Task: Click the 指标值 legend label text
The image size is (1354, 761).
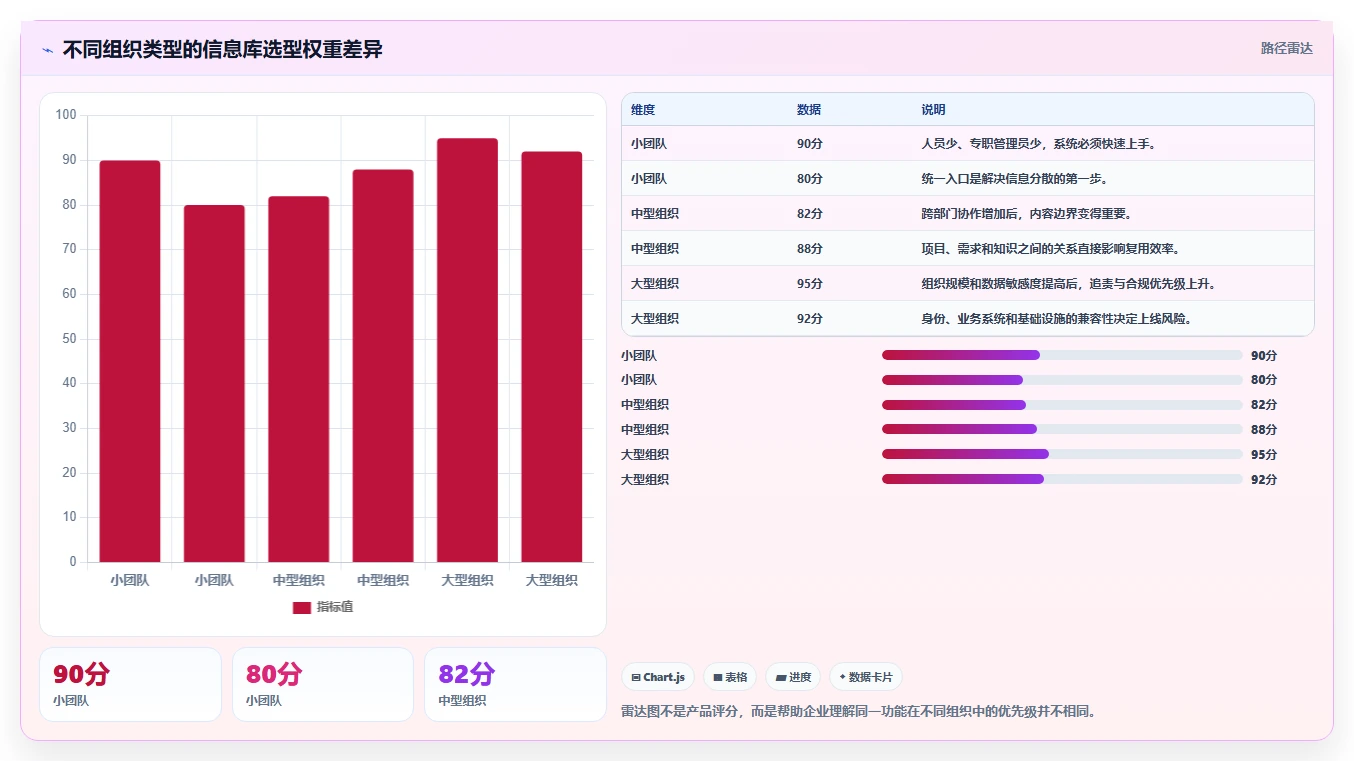Action: 335,608
